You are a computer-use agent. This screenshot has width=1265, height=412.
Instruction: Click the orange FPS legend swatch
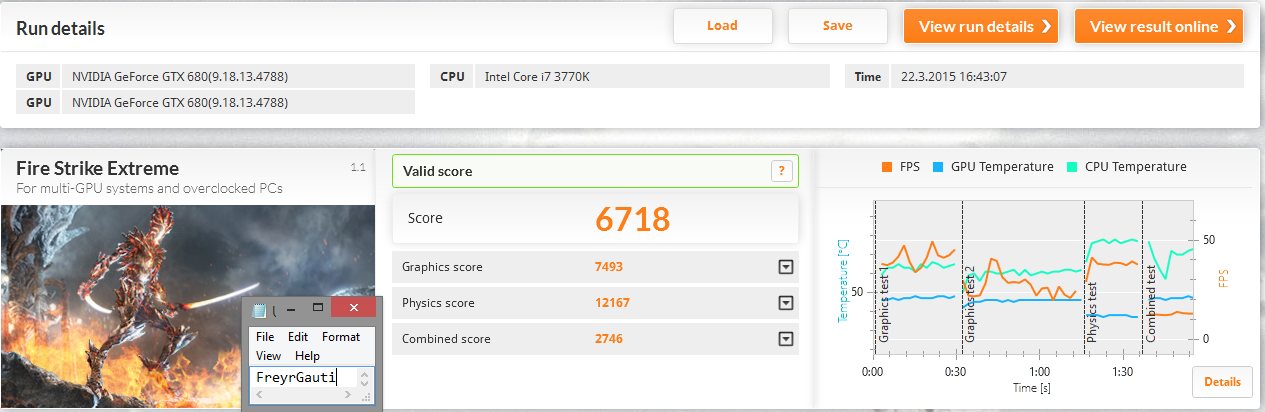[x=886, y=167]
